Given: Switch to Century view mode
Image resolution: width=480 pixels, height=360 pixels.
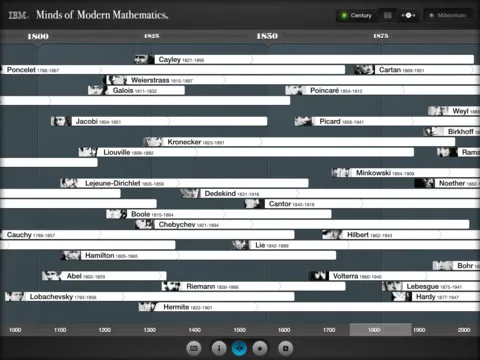Looking at the screenshot, I should point(356,15).
